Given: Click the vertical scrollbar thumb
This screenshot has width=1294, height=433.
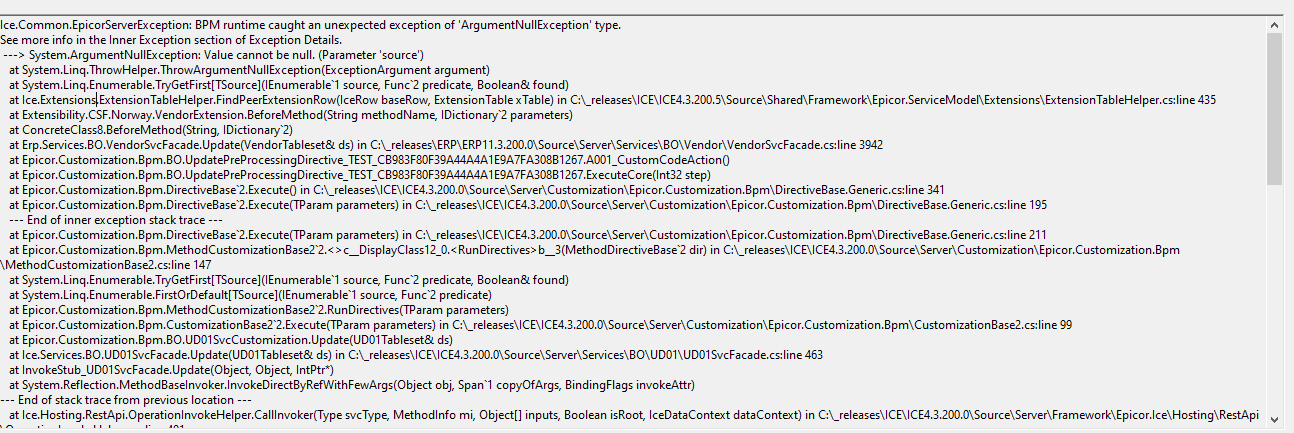Looking at the screenshot, I should [1273, 109].
